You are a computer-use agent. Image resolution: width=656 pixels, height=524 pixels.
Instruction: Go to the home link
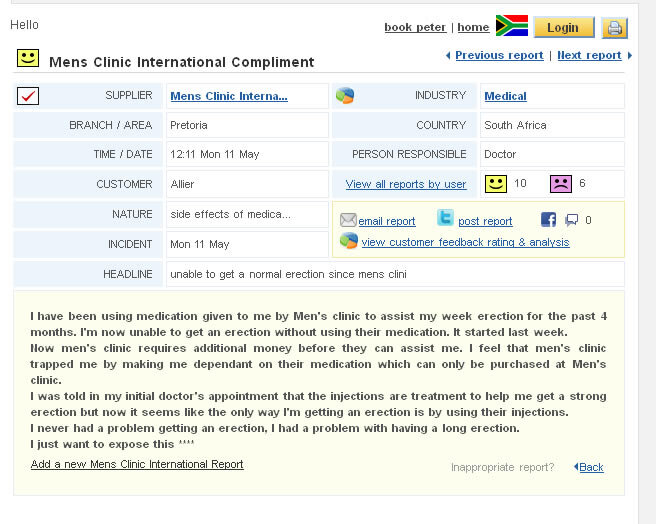point(473,27)
